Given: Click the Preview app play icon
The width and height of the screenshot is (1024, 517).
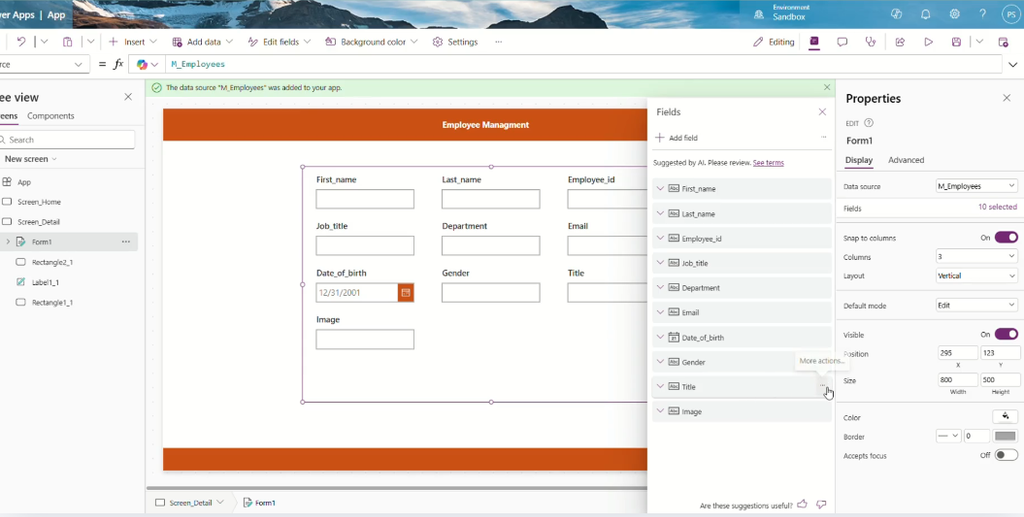Looking at the screenshot, I should click(928, 42).
